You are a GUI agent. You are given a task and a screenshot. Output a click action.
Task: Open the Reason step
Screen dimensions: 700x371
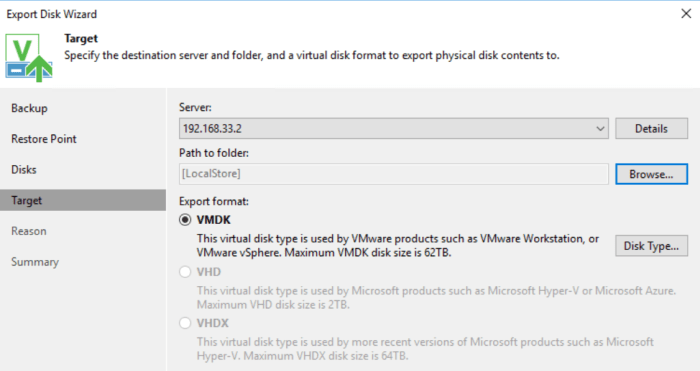click(x=29, y=231)
